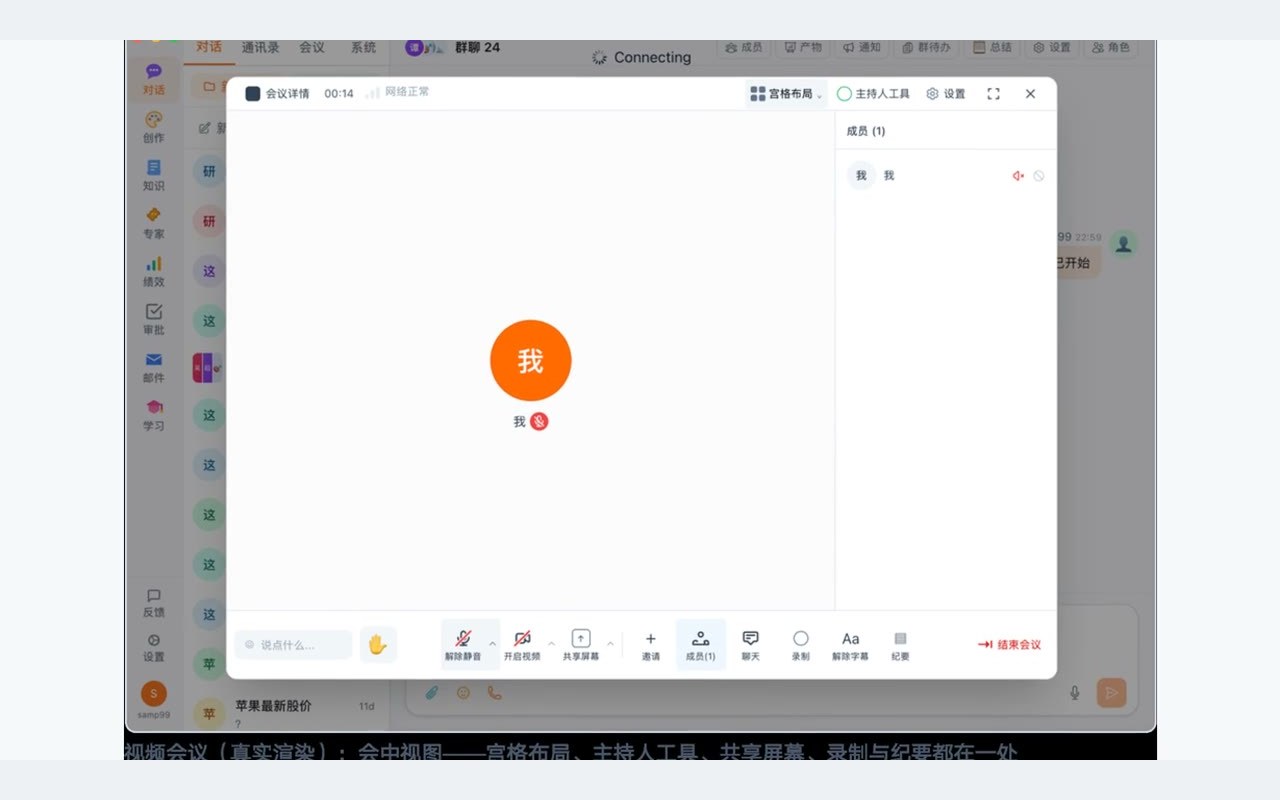Unmute microphone with 解除静音 button

click(463, 645)
